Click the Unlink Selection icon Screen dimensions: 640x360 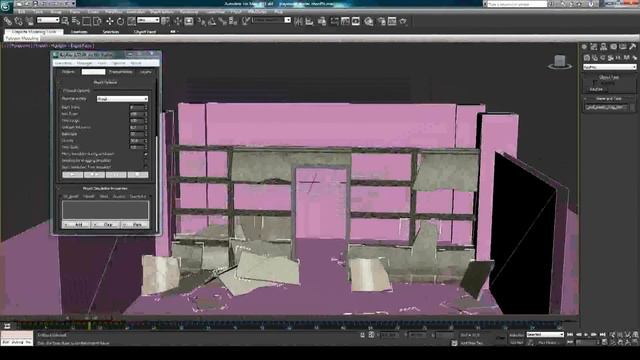point(19,21)
